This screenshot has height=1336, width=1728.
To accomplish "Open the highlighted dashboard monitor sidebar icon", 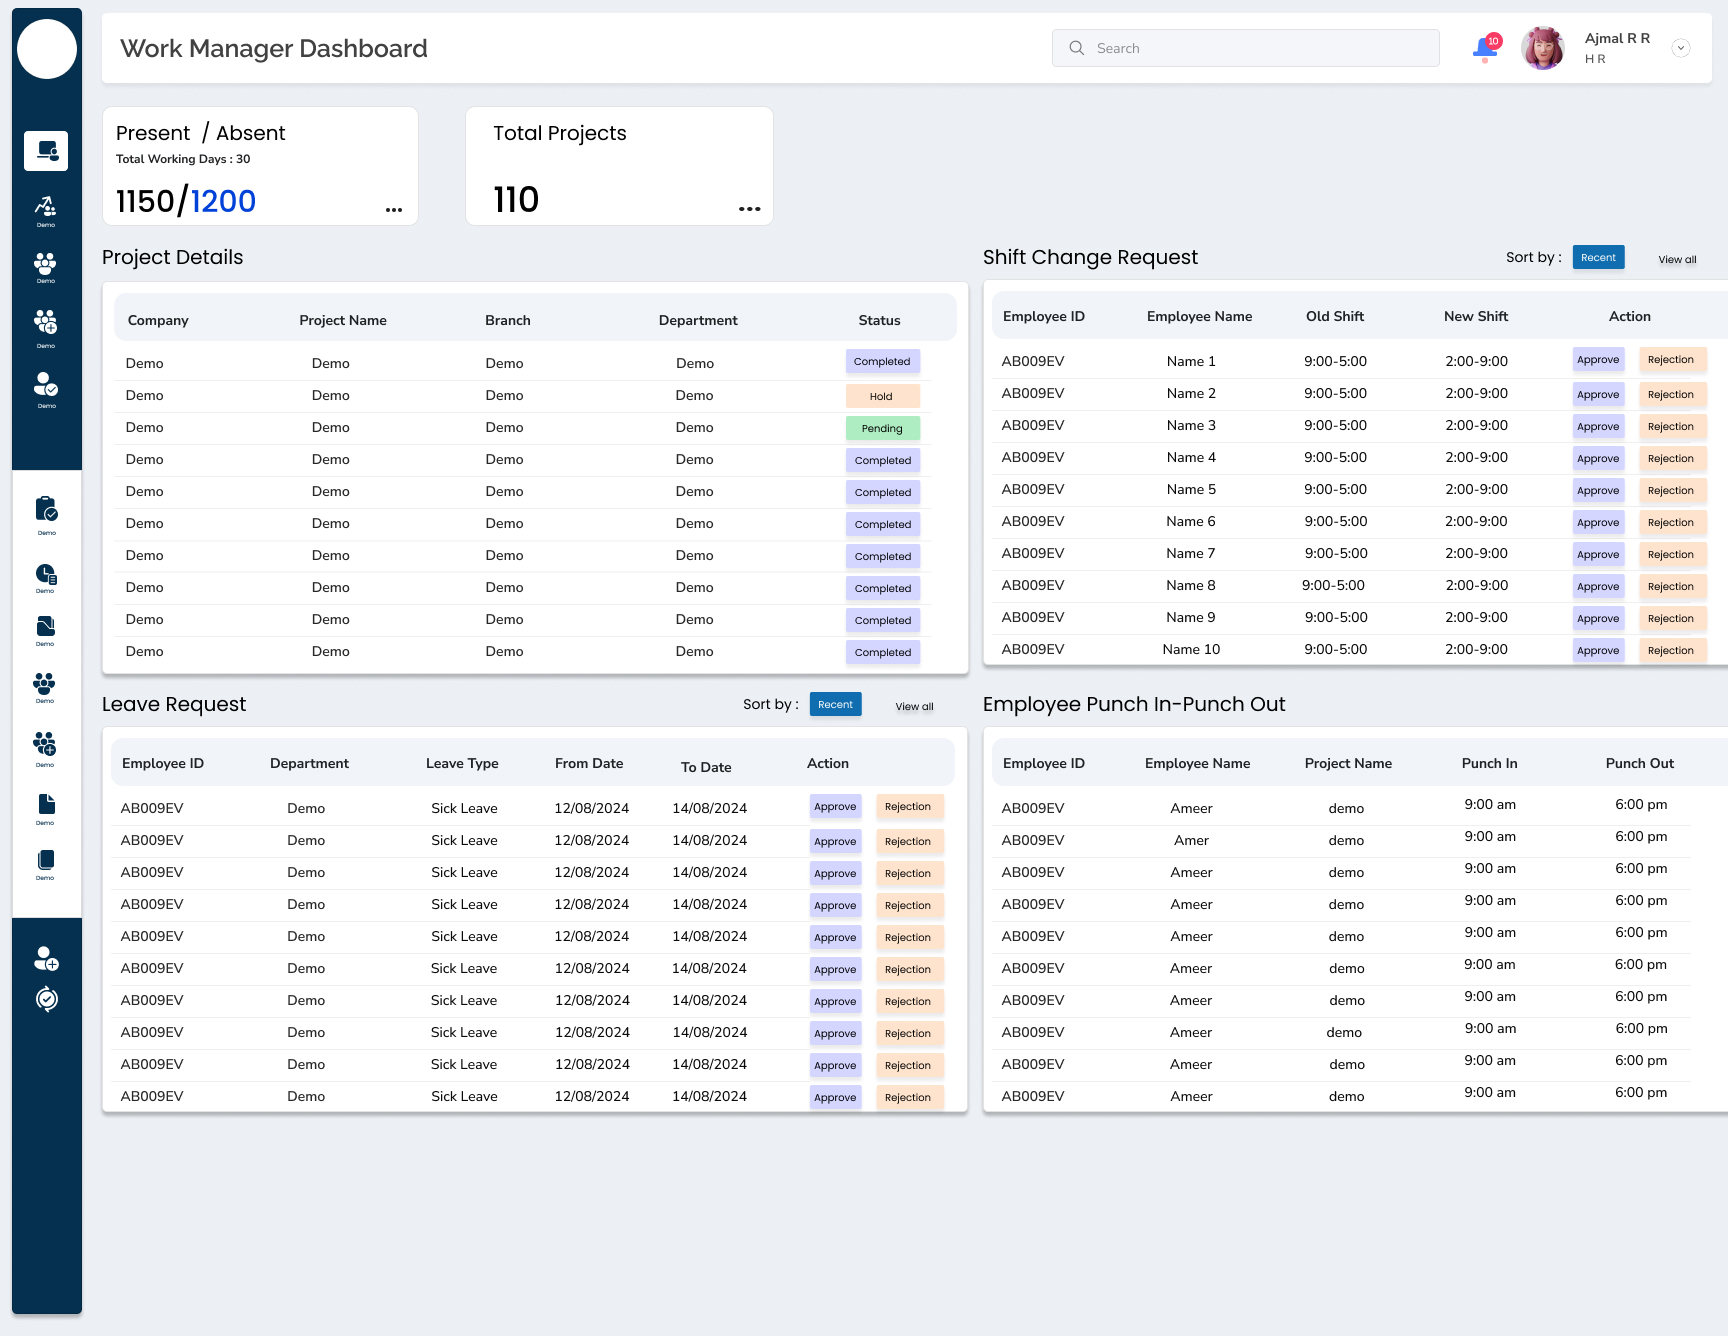I will (x=46, y=151).
